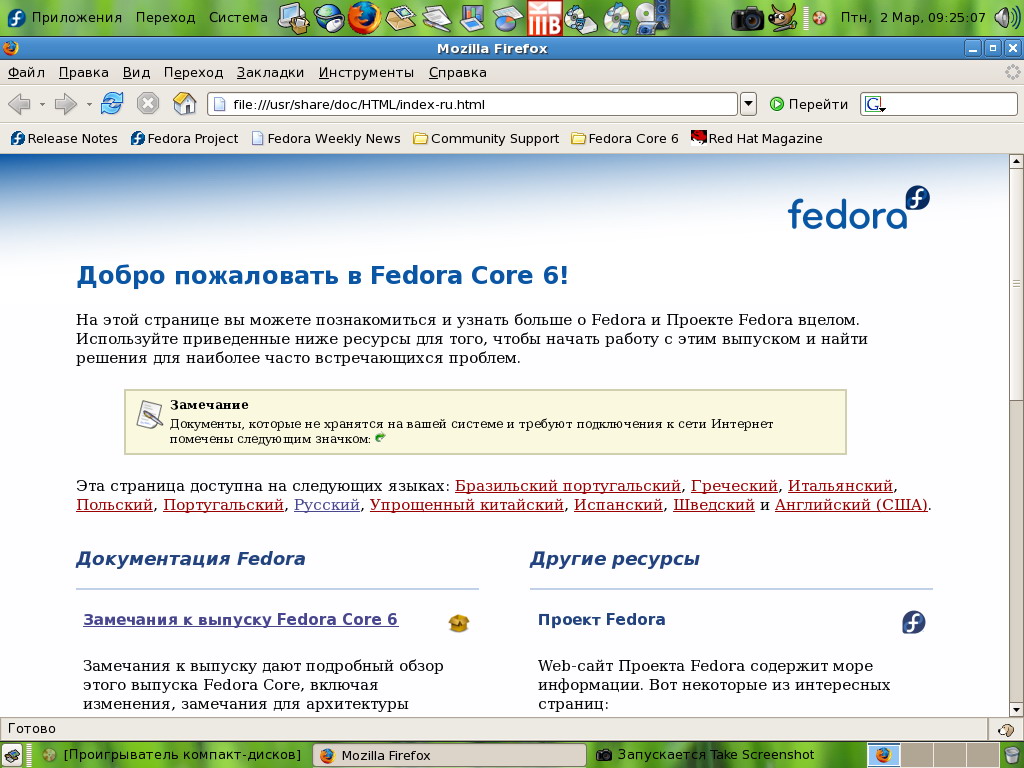Expand the Community Support bookmark folder
This screenshot has width=1024, height=768.
(x=486, y=138)
